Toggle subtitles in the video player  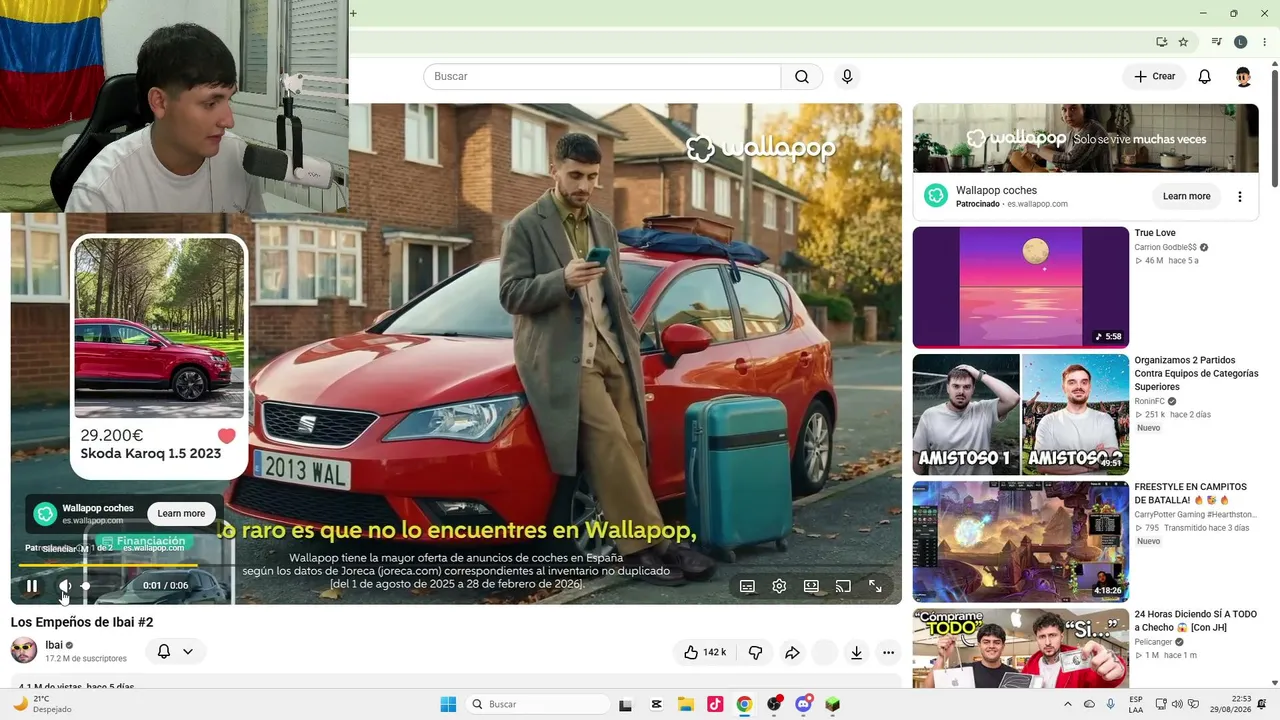(747, 586)
